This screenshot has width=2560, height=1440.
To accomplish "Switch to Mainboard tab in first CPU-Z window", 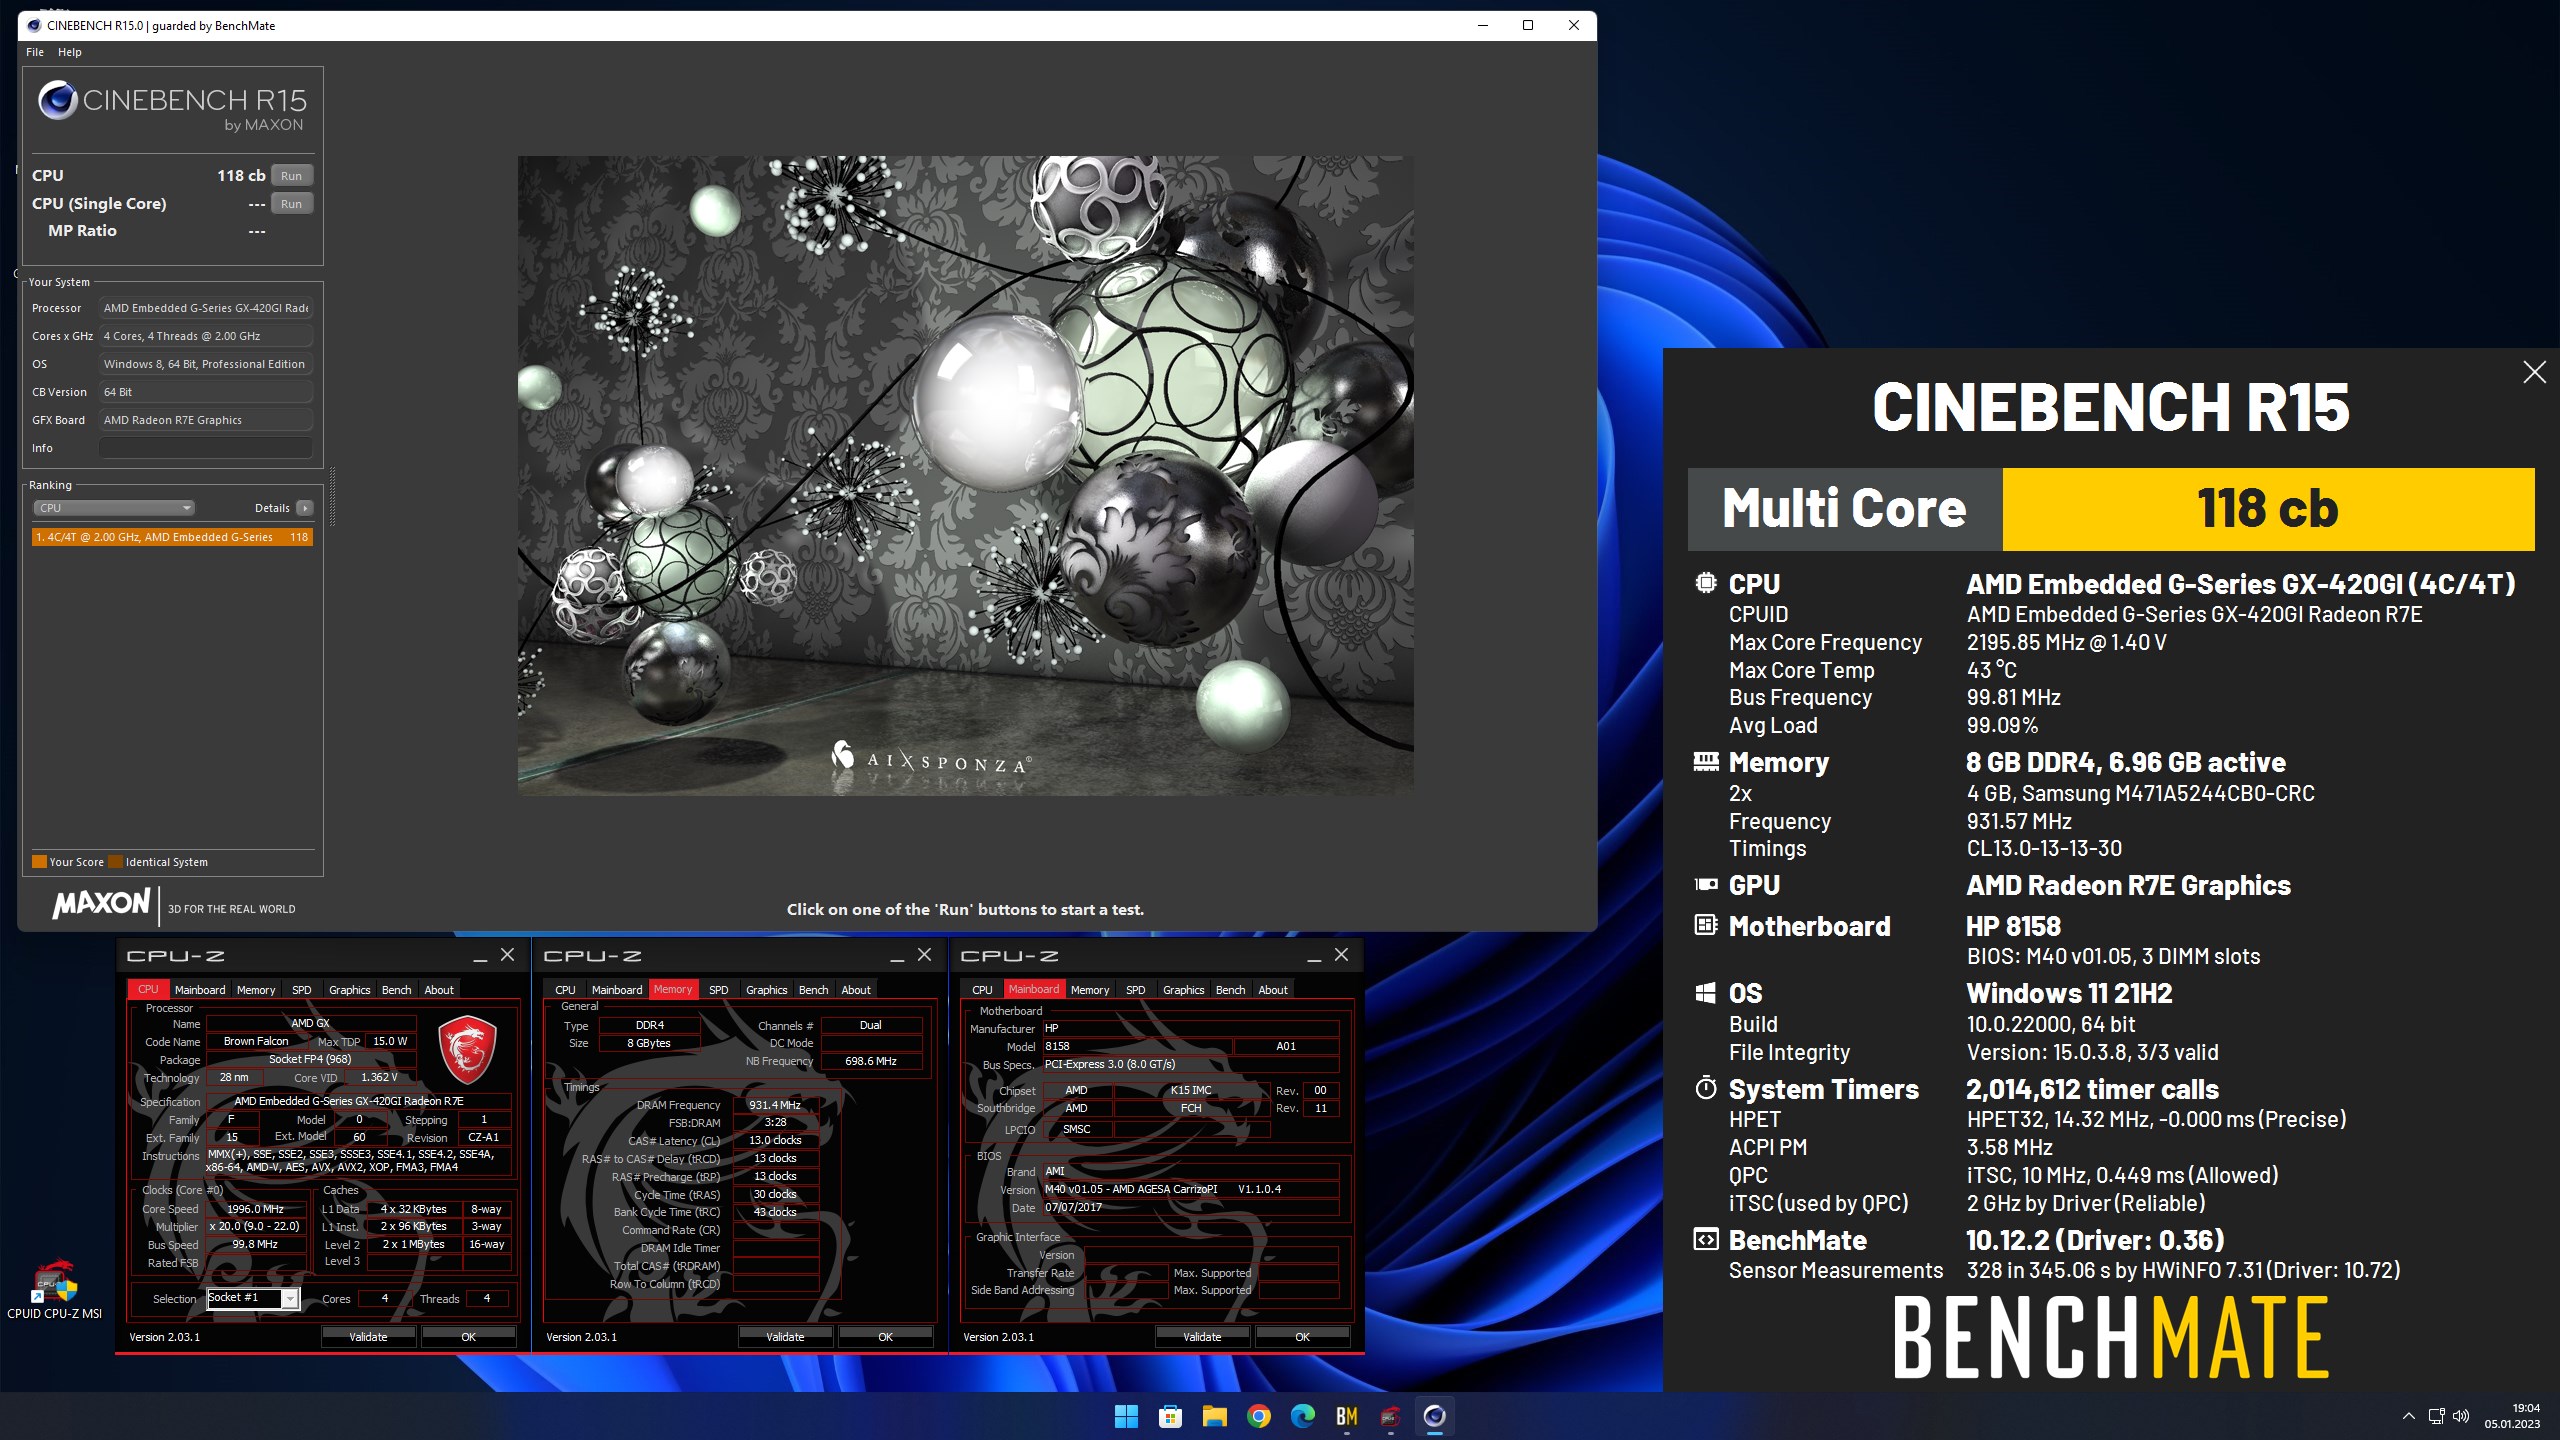I will 200,990.
